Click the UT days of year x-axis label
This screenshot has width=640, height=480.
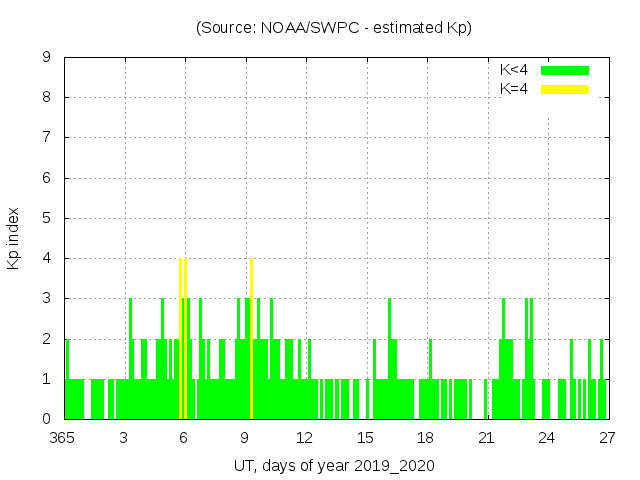(x=334, y=466)
